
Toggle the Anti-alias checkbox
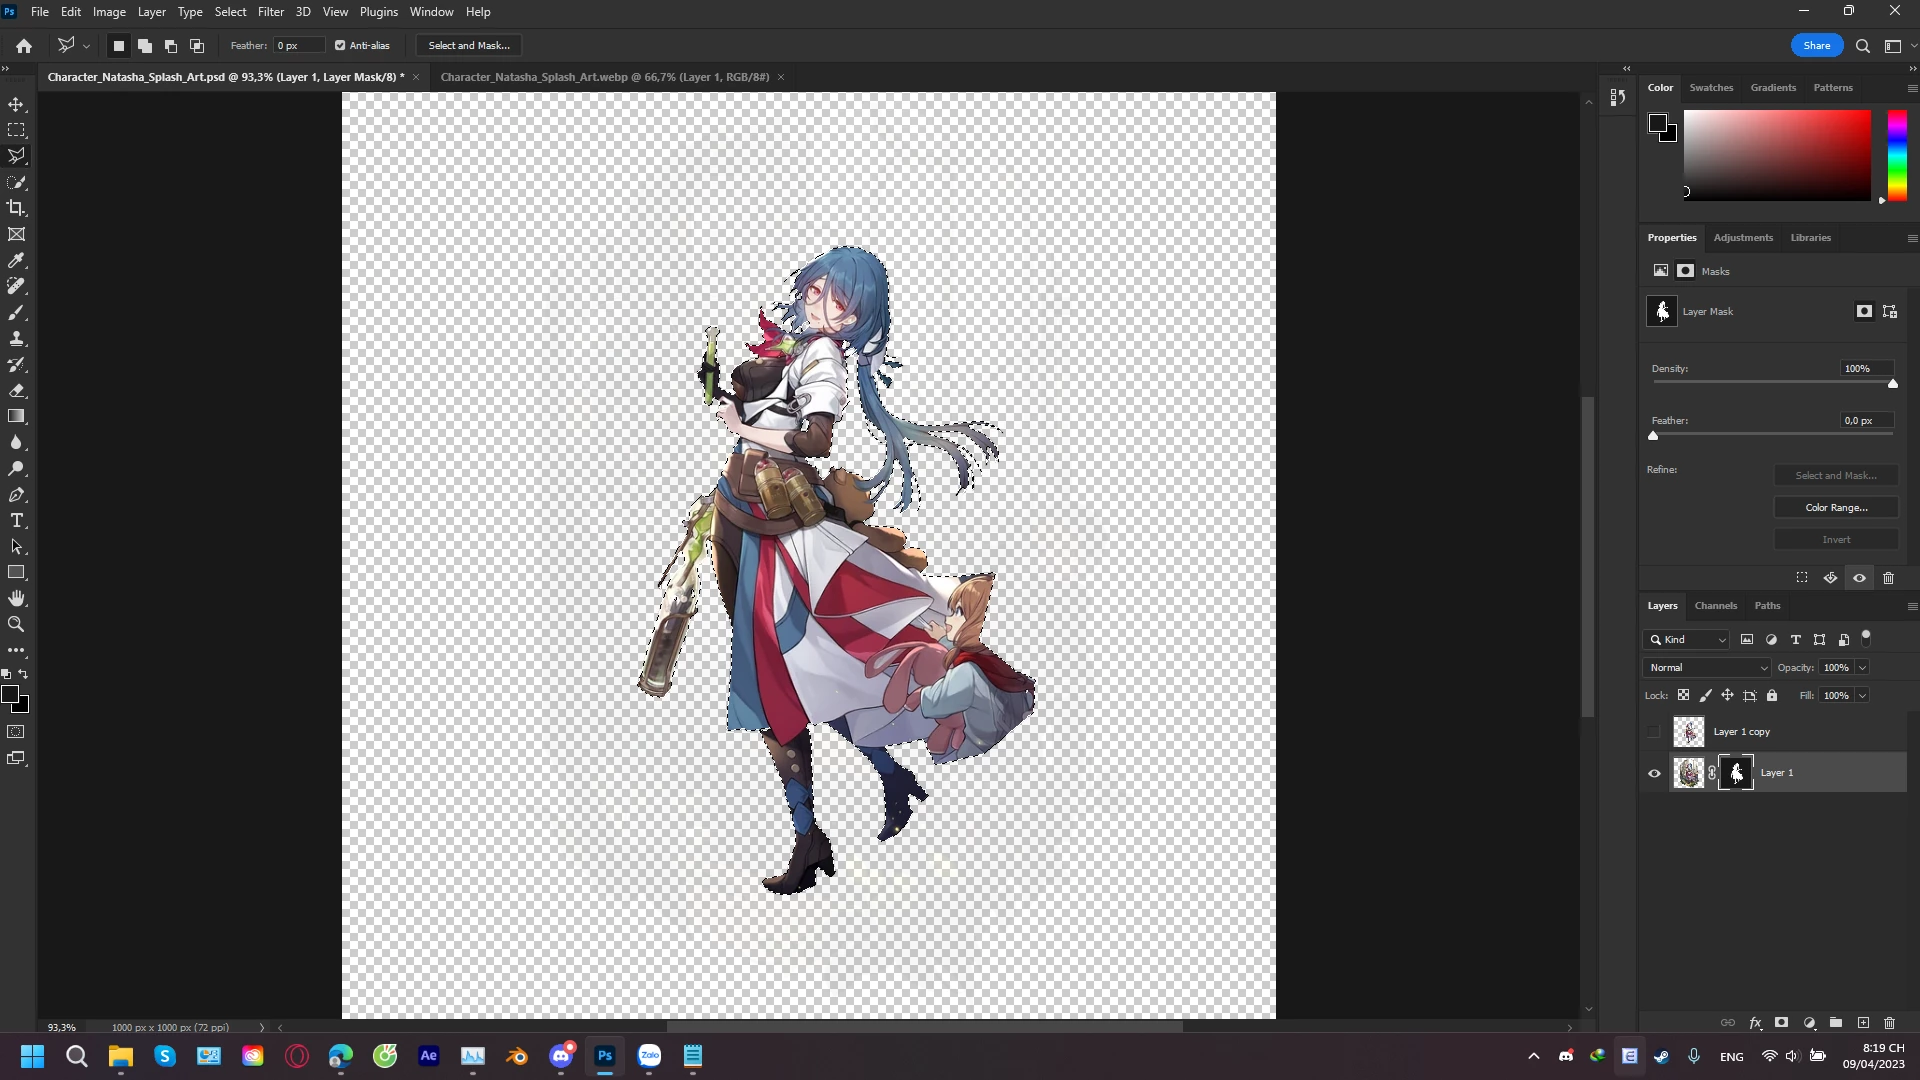click(x=340, y=45)
